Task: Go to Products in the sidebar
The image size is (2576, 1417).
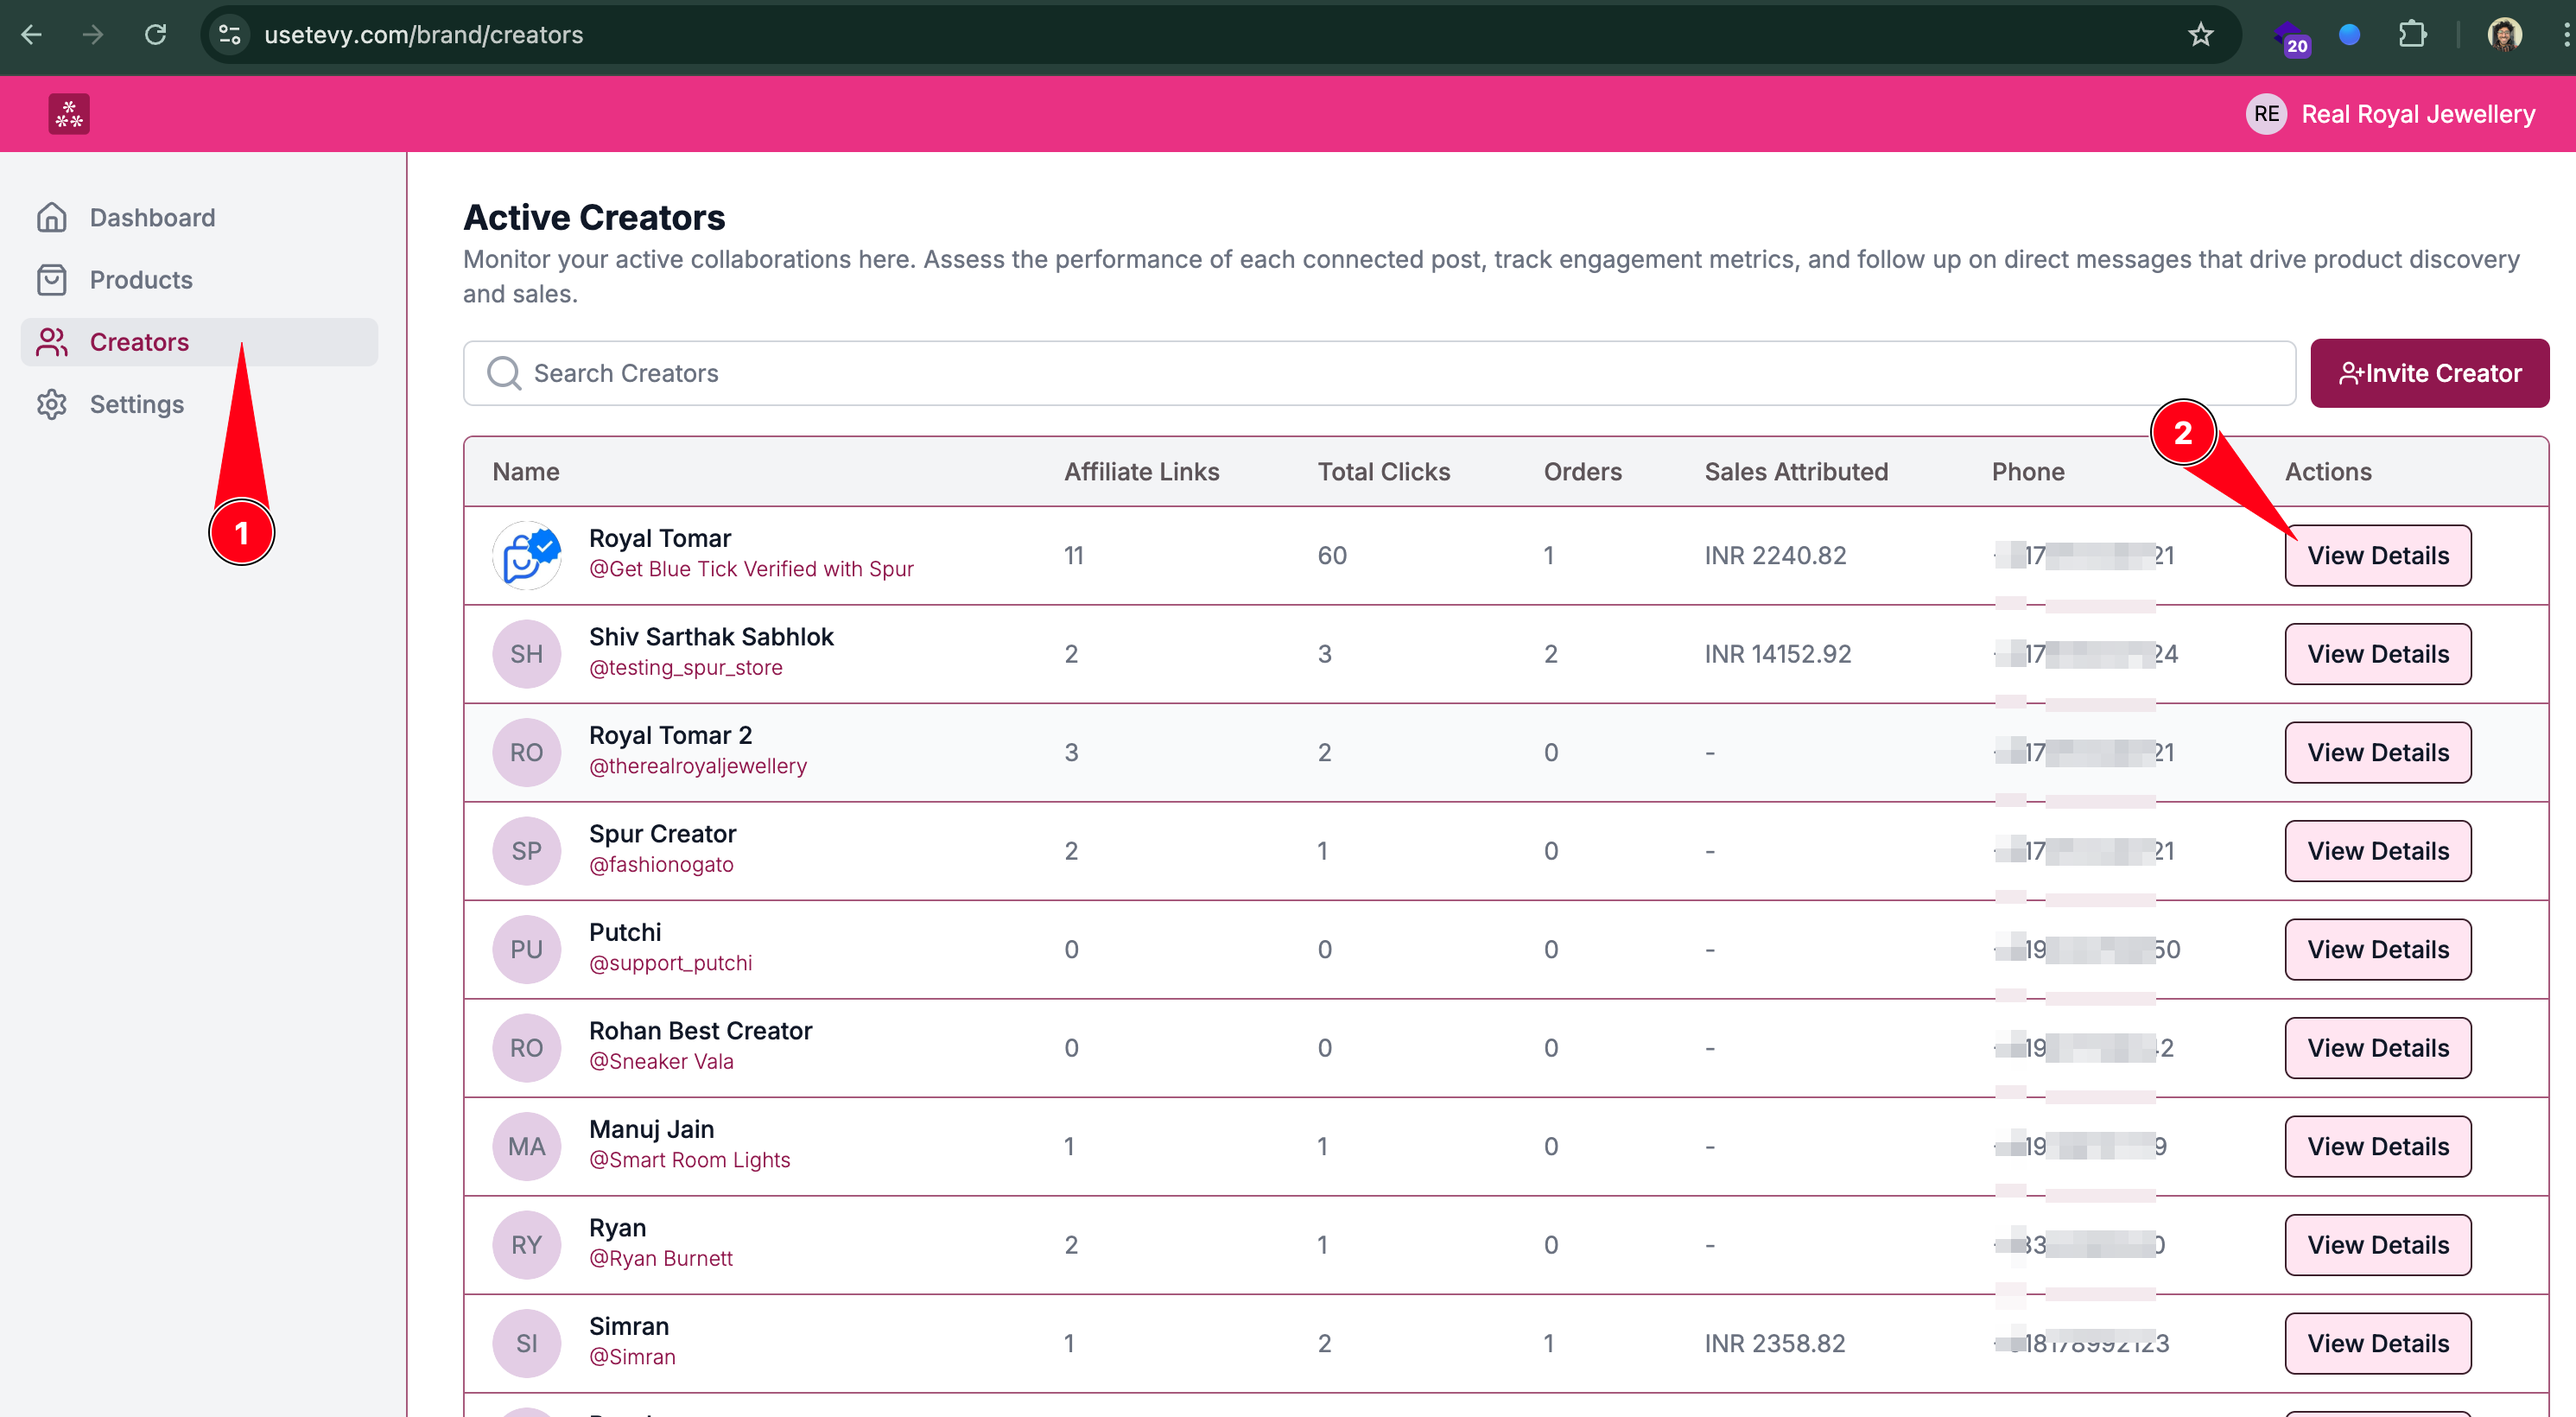Action: [x=199, y=280]
